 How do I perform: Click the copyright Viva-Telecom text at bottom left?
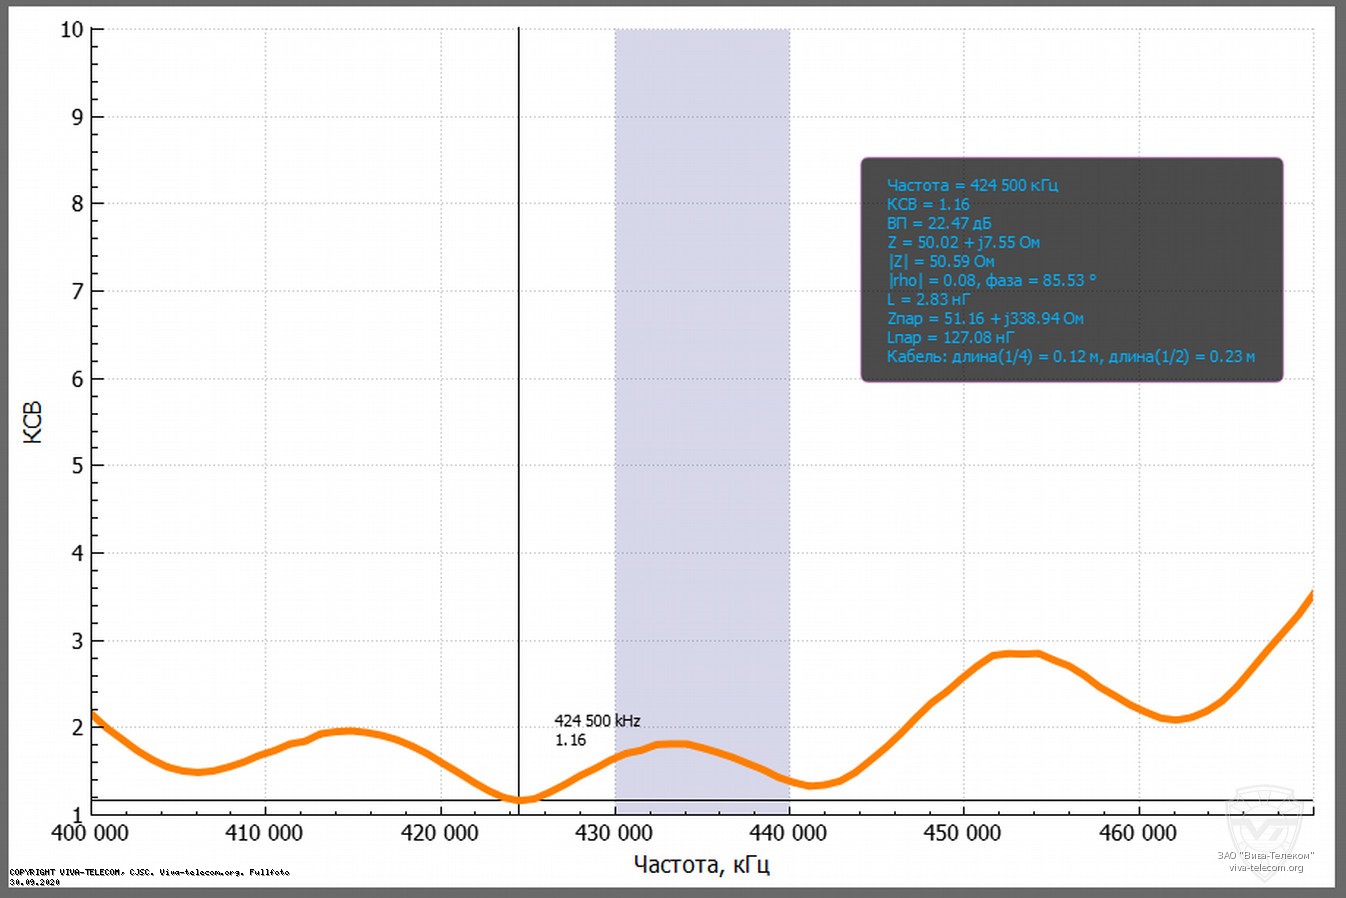tap(150, 872)
